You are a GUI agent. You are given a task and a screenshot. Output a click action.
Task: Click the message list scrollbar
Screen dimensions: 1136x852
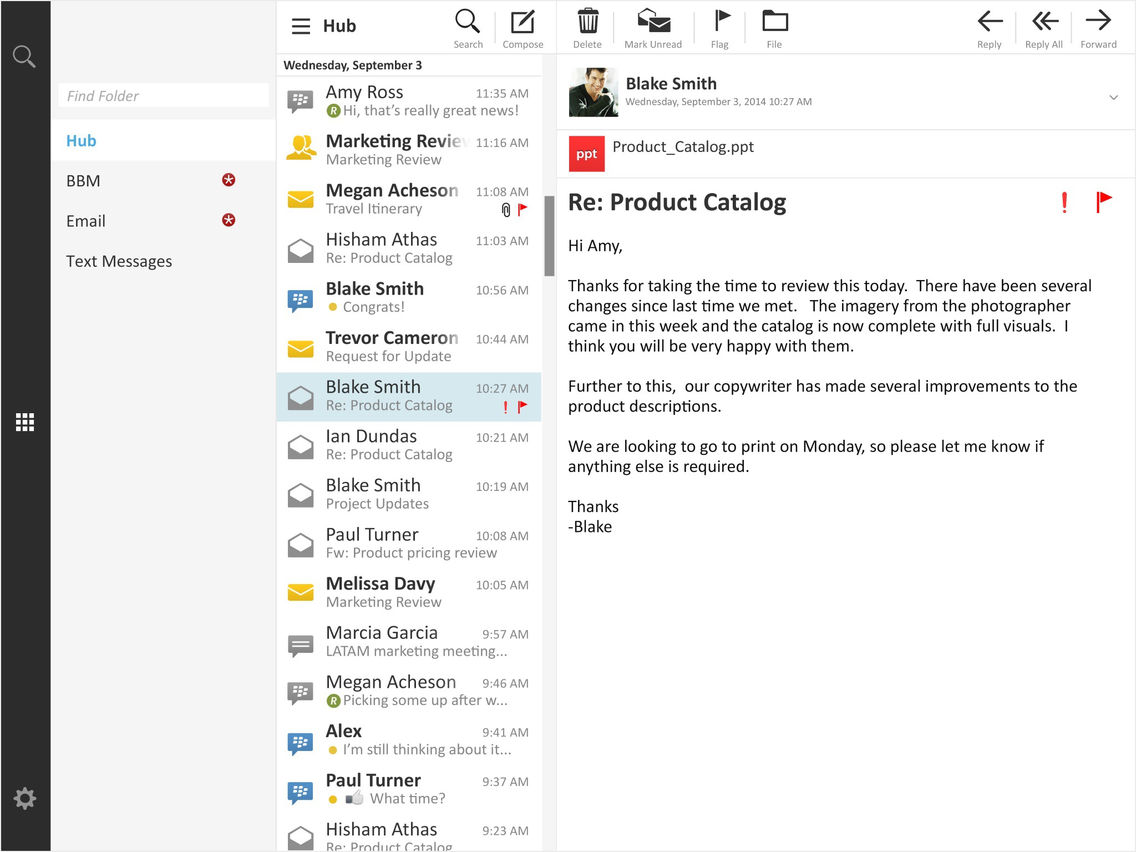point(549,235)
